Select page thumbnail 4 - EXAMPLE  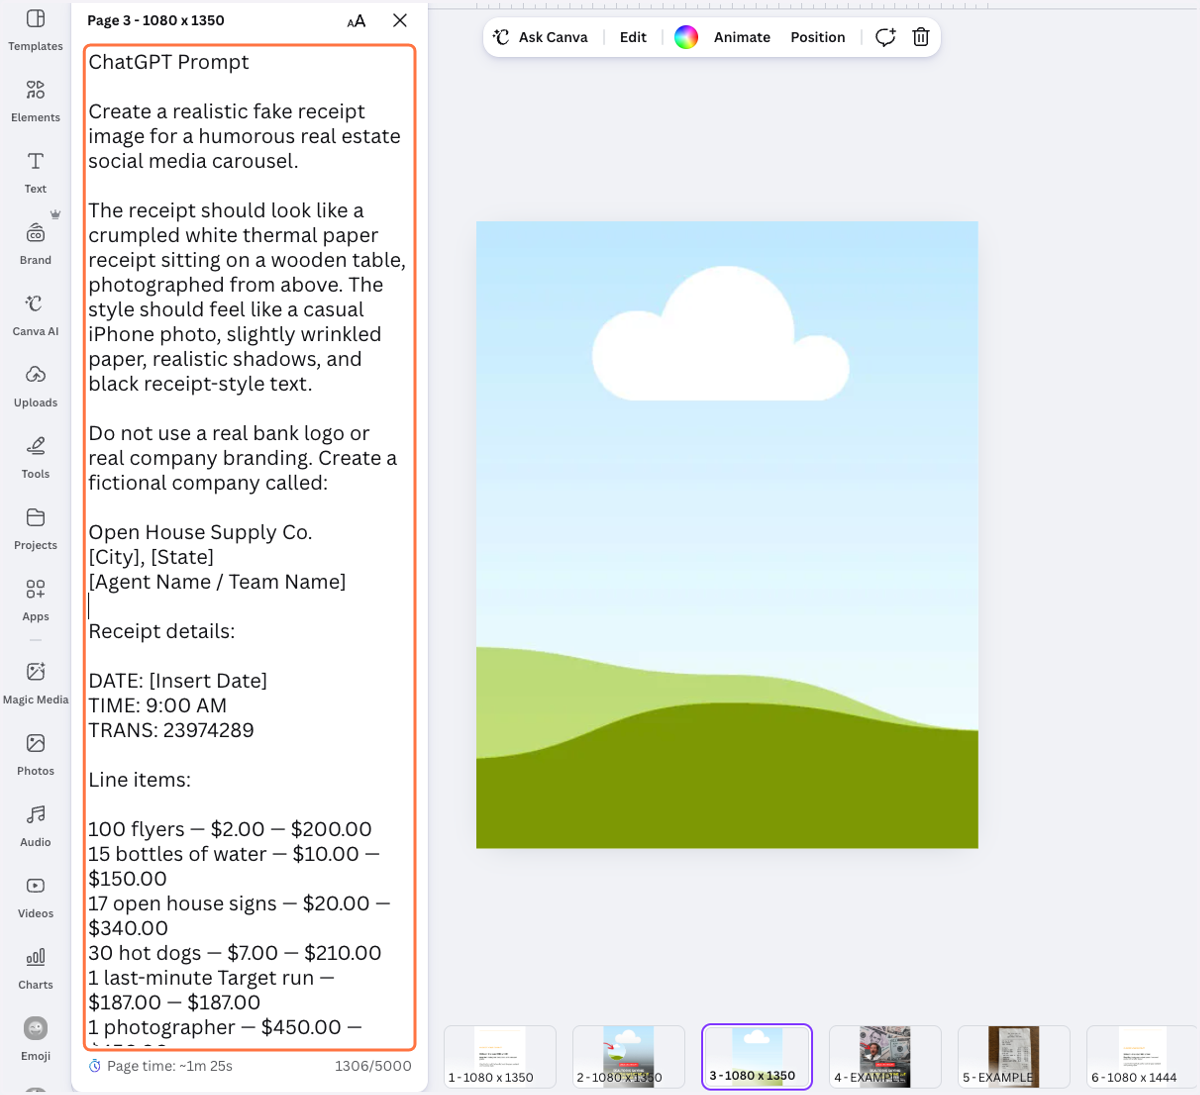[885, 1056]
